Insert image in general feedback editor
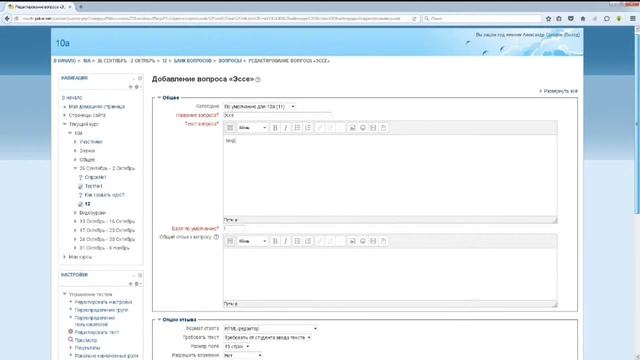 coord(352,241)
